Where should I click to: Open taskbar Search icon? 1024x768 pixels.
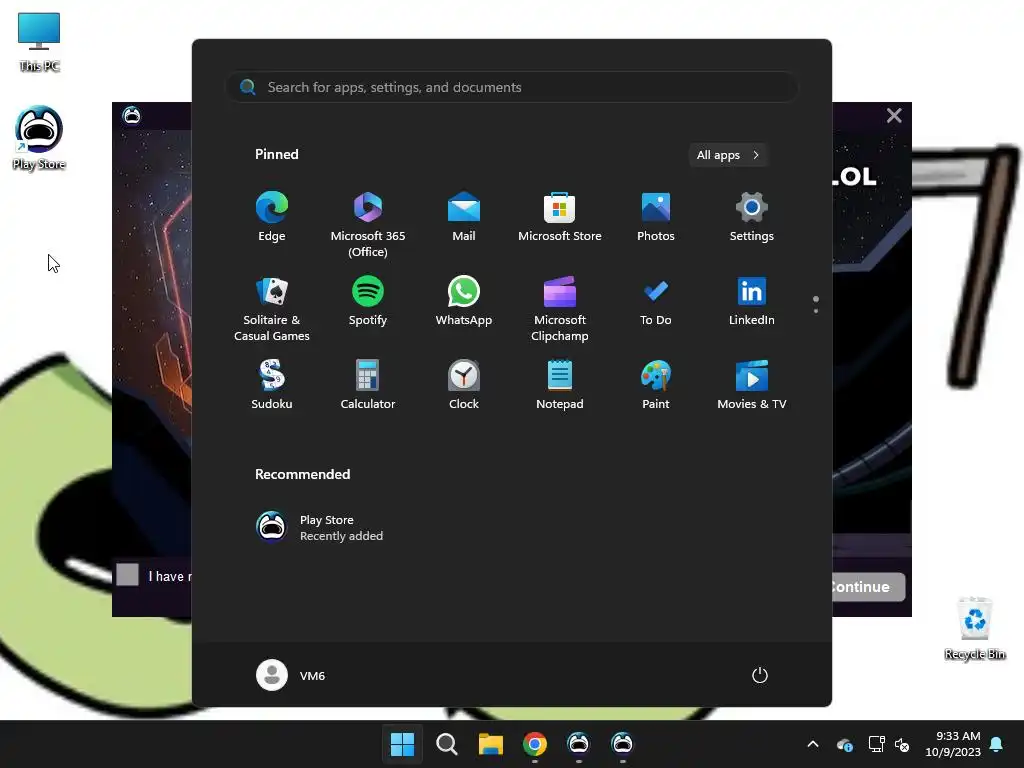point(447,744)
